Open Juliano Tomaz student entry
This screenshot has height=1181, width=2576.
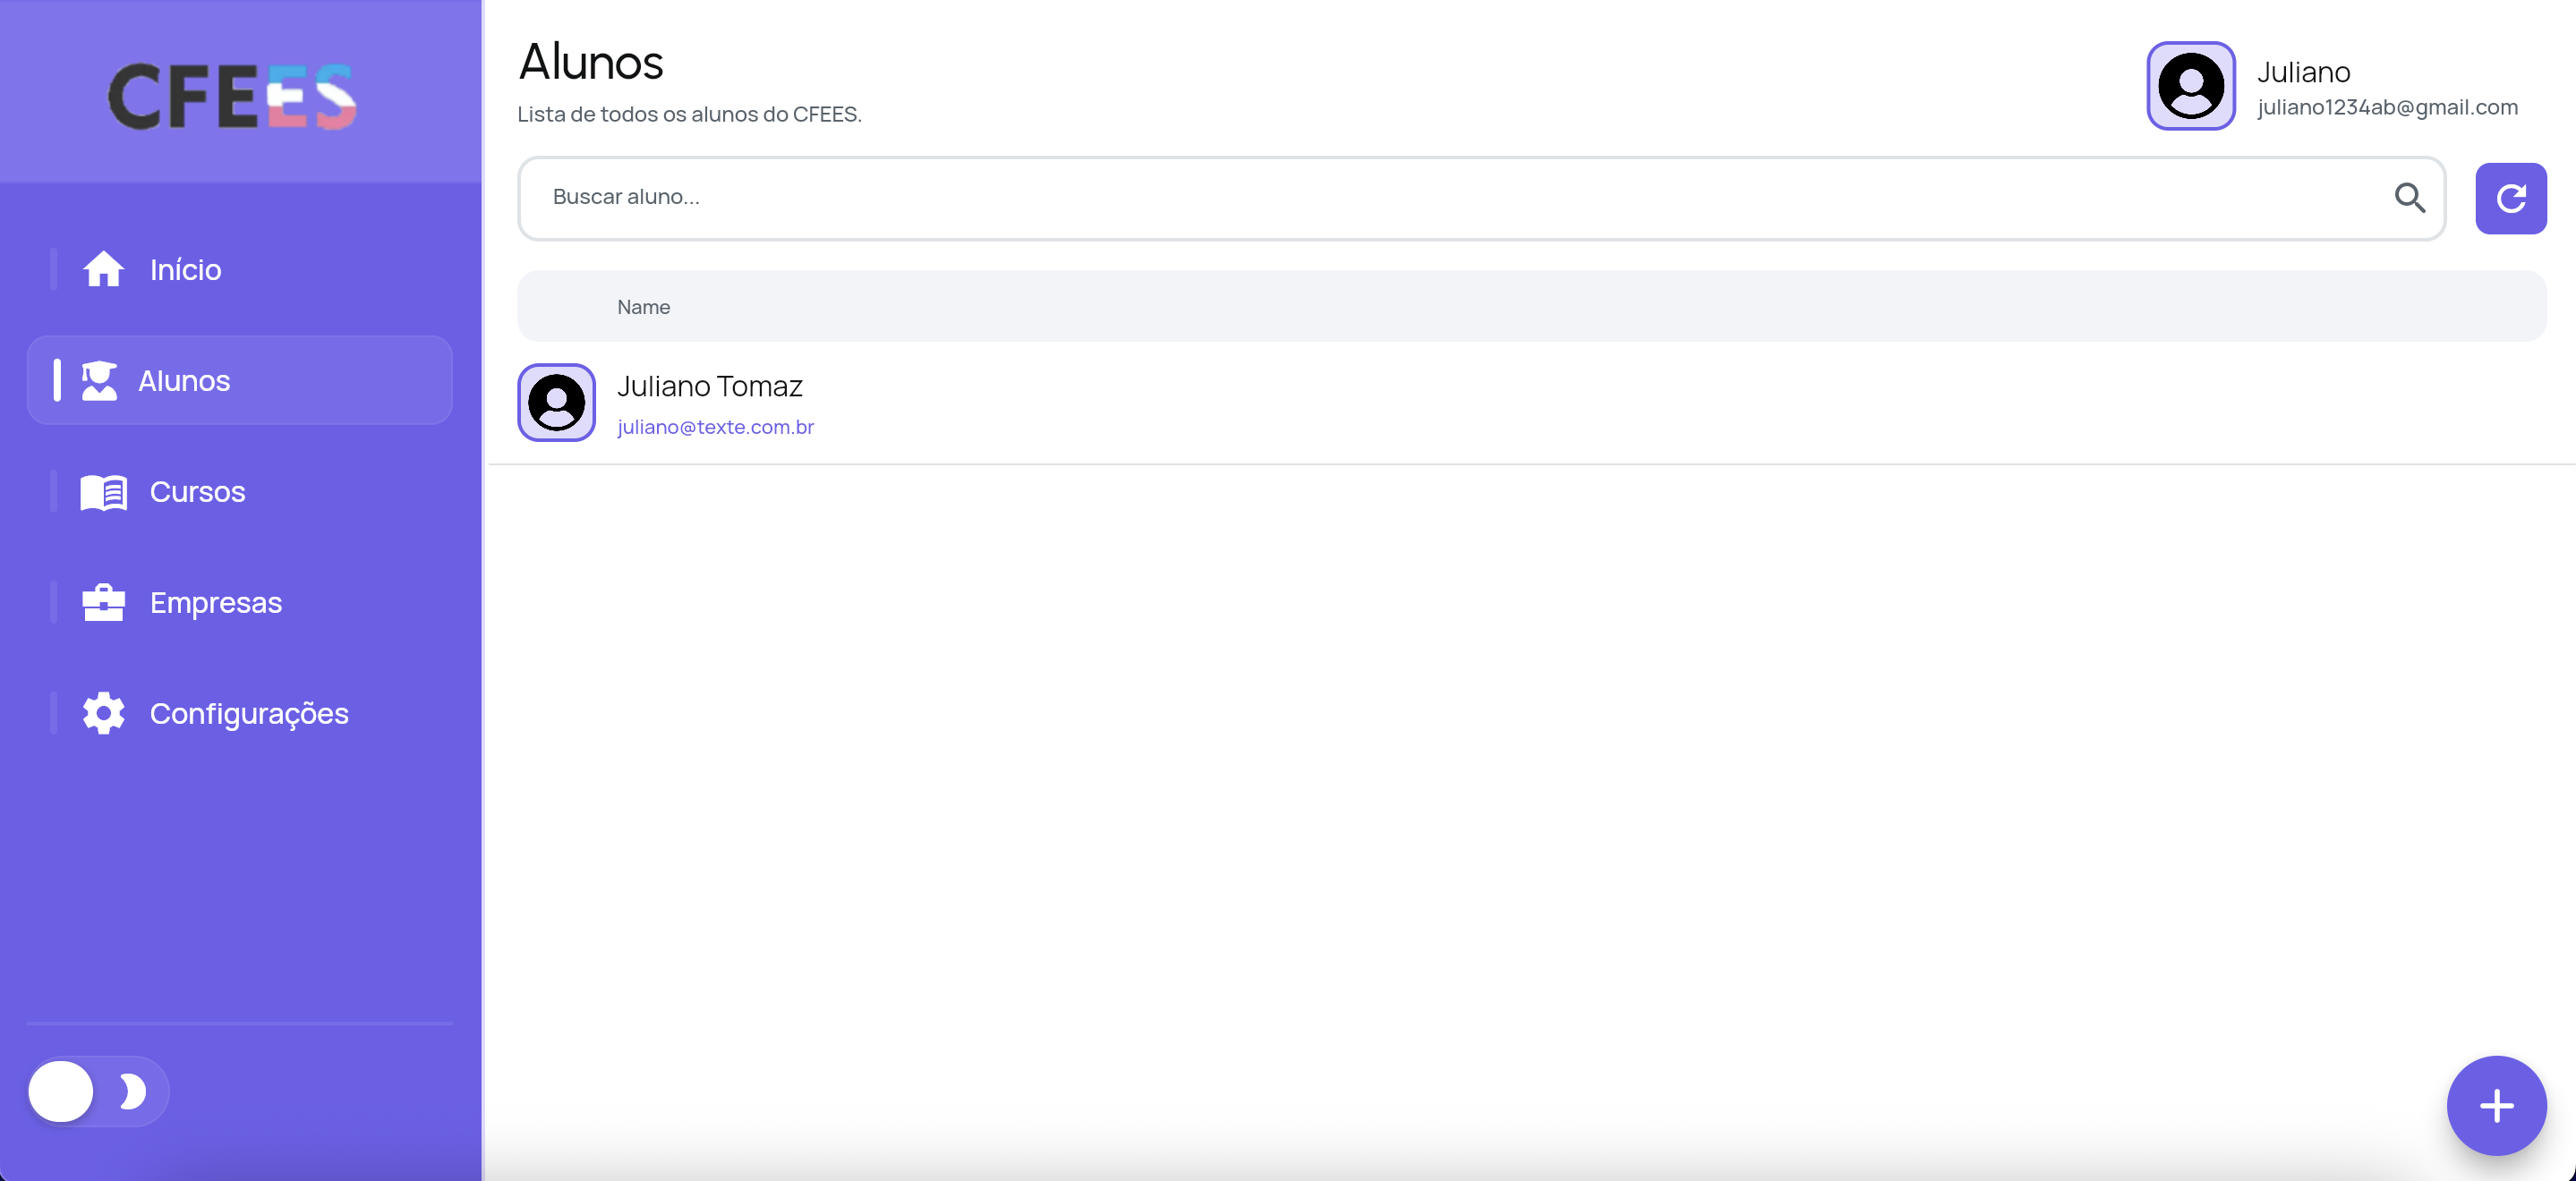click(x=709, y=386)
